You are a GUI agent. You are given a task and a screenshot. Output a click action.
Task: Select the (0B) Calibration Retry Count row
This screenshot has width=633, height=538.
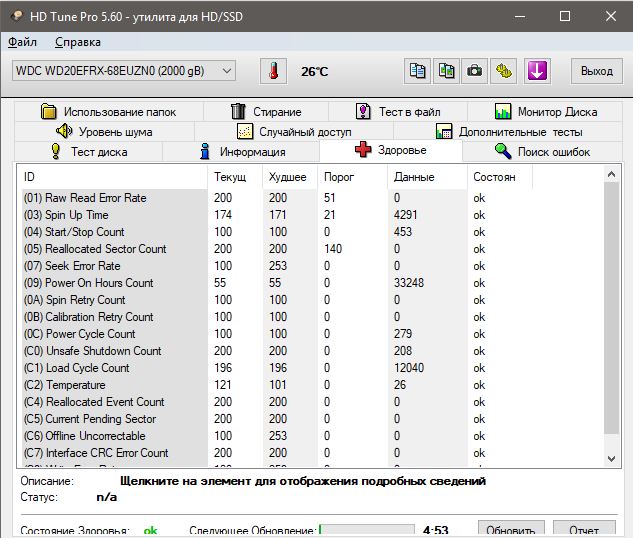point(275,317)
